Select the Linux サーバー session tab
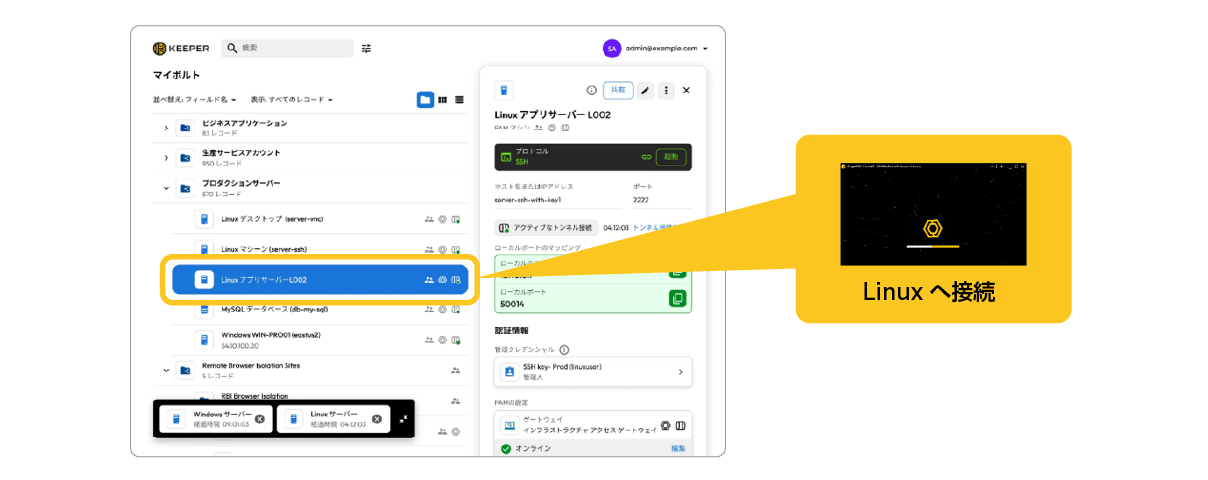Screen dimensions: 1208x480 tap(323, 419)
